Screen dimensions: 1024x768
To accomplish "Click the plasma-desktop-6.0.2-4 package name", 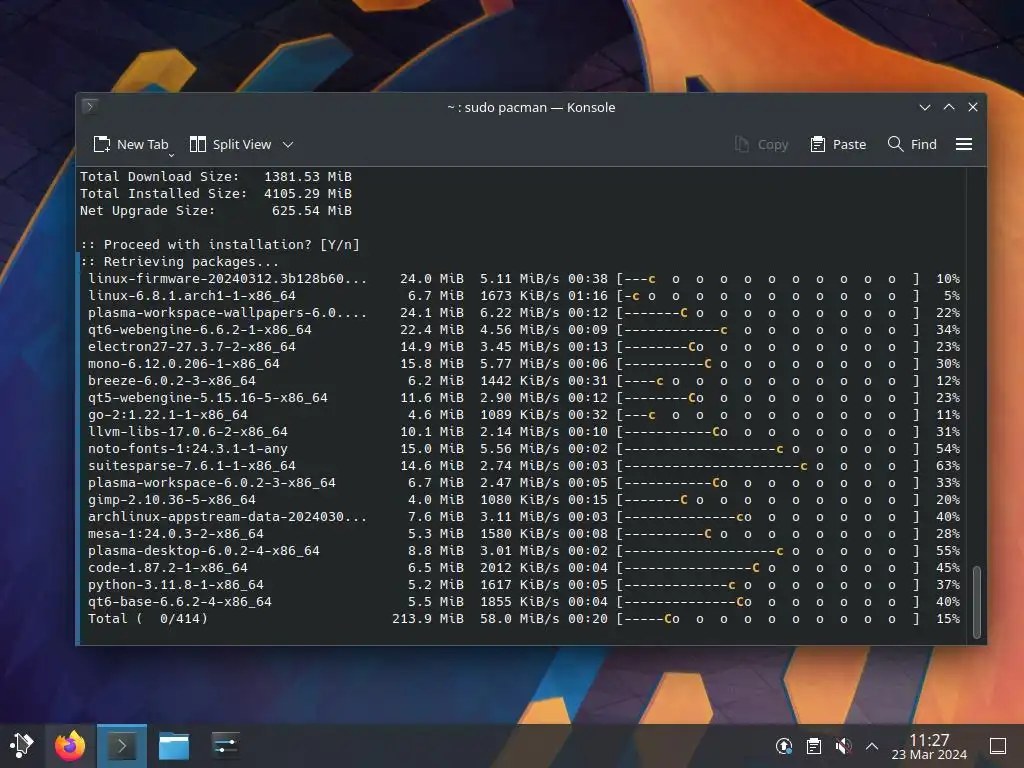I will [204, 551].
